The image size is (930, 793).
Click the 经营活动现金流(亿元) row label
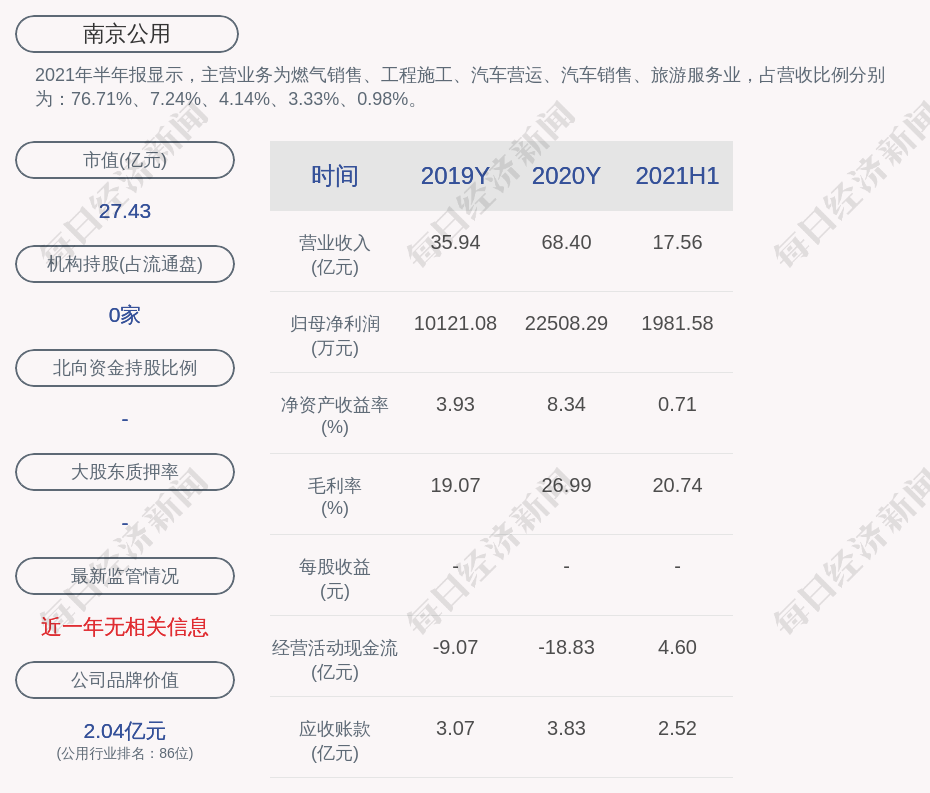point(335,660)
